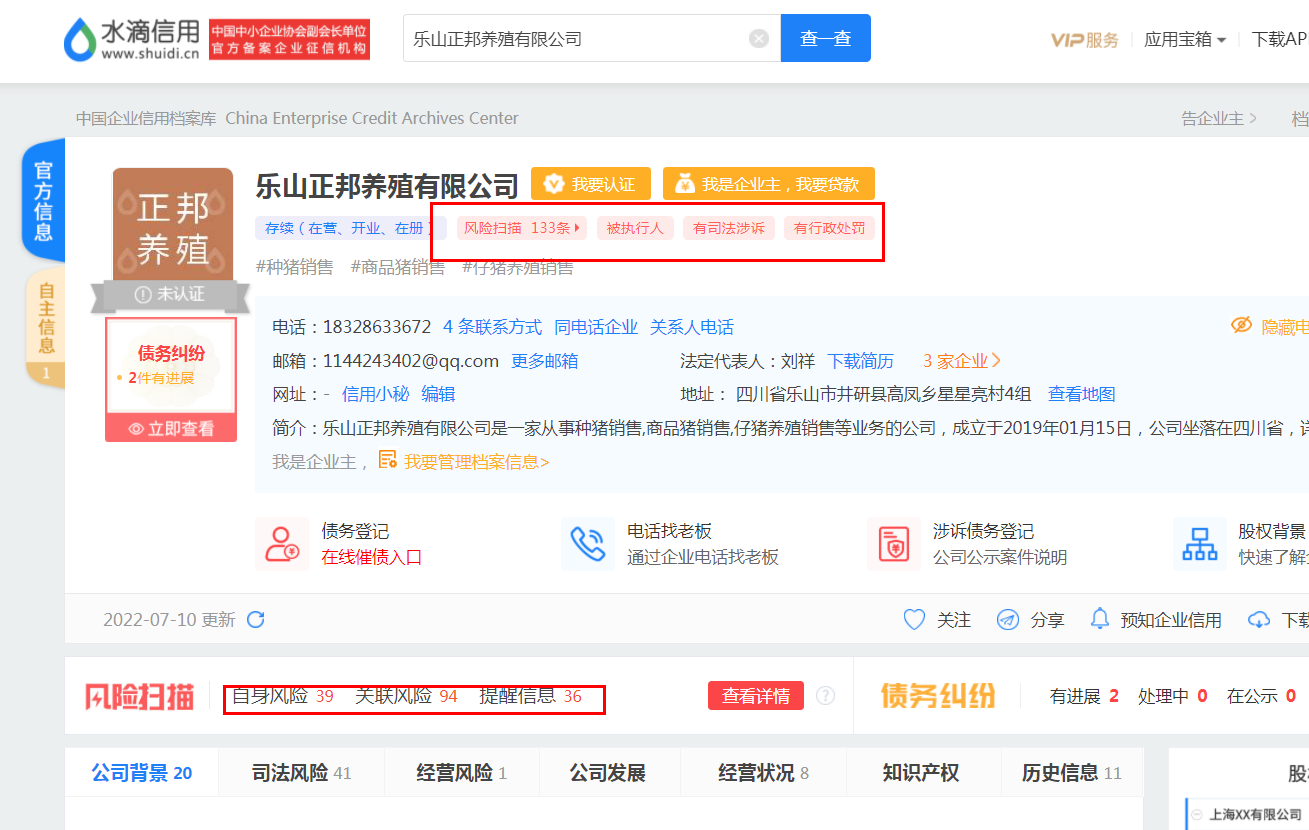Click the #种猪销售 hashtag
The width and height of the screenshot is (1309, 830).
click(295, 267)
